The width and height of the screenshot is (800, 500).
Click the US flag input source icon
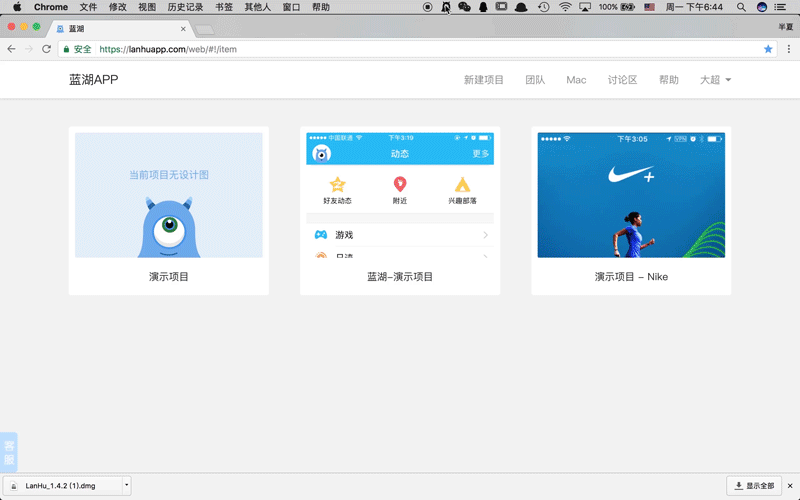649,7
